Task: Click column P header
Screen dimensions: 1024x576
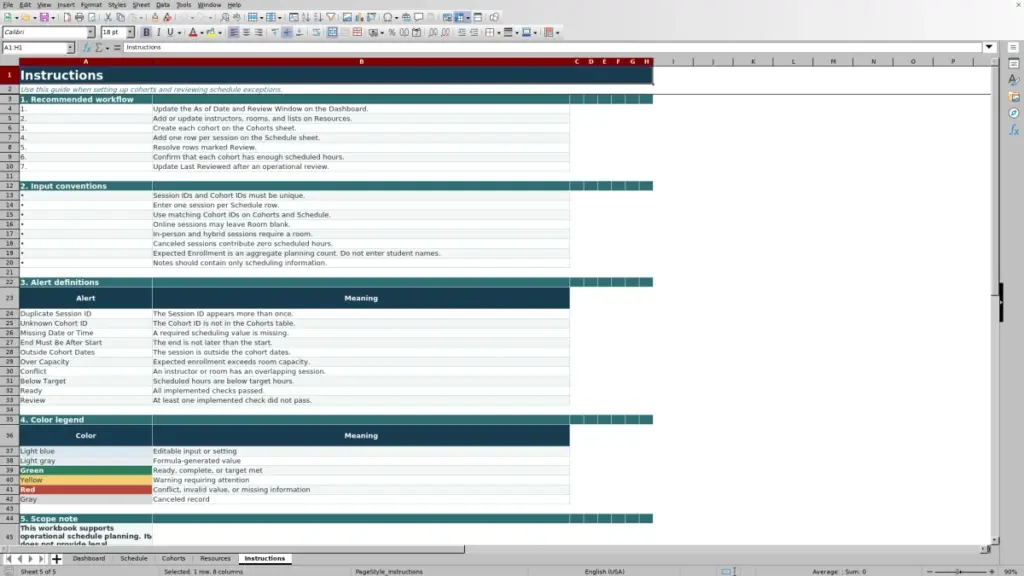Action: (953, 61)
